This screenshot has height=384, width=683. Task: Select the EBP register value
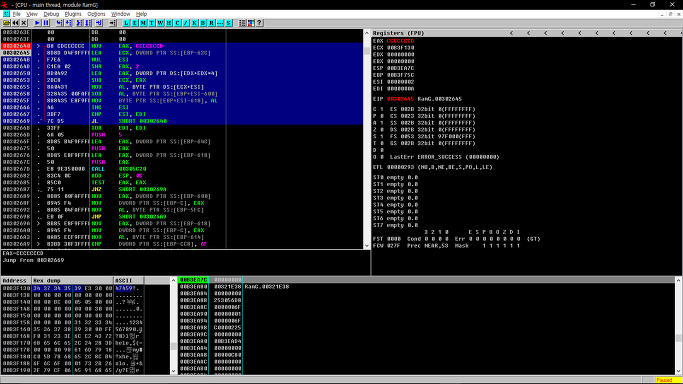[x=400, y=75]
